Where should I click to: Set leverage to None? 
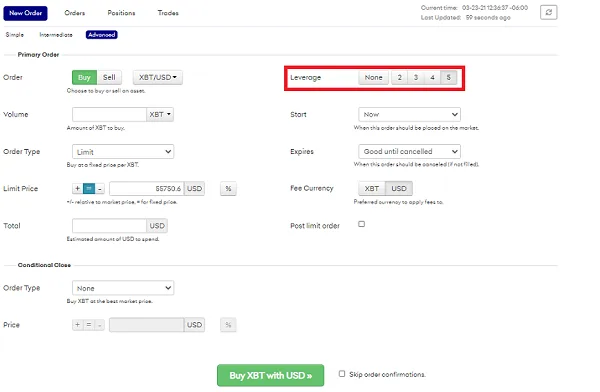pyautogui.click(x=373, y=77)
